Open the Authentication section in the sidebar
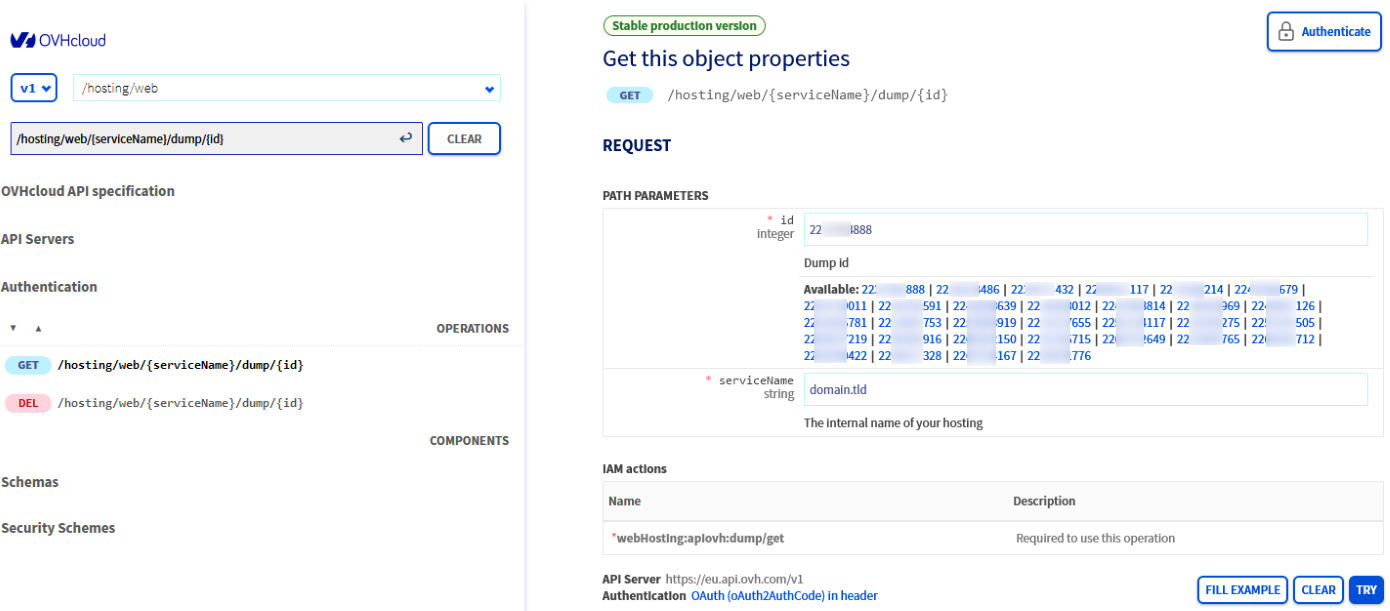1390x611 pixels. point(49,287)
